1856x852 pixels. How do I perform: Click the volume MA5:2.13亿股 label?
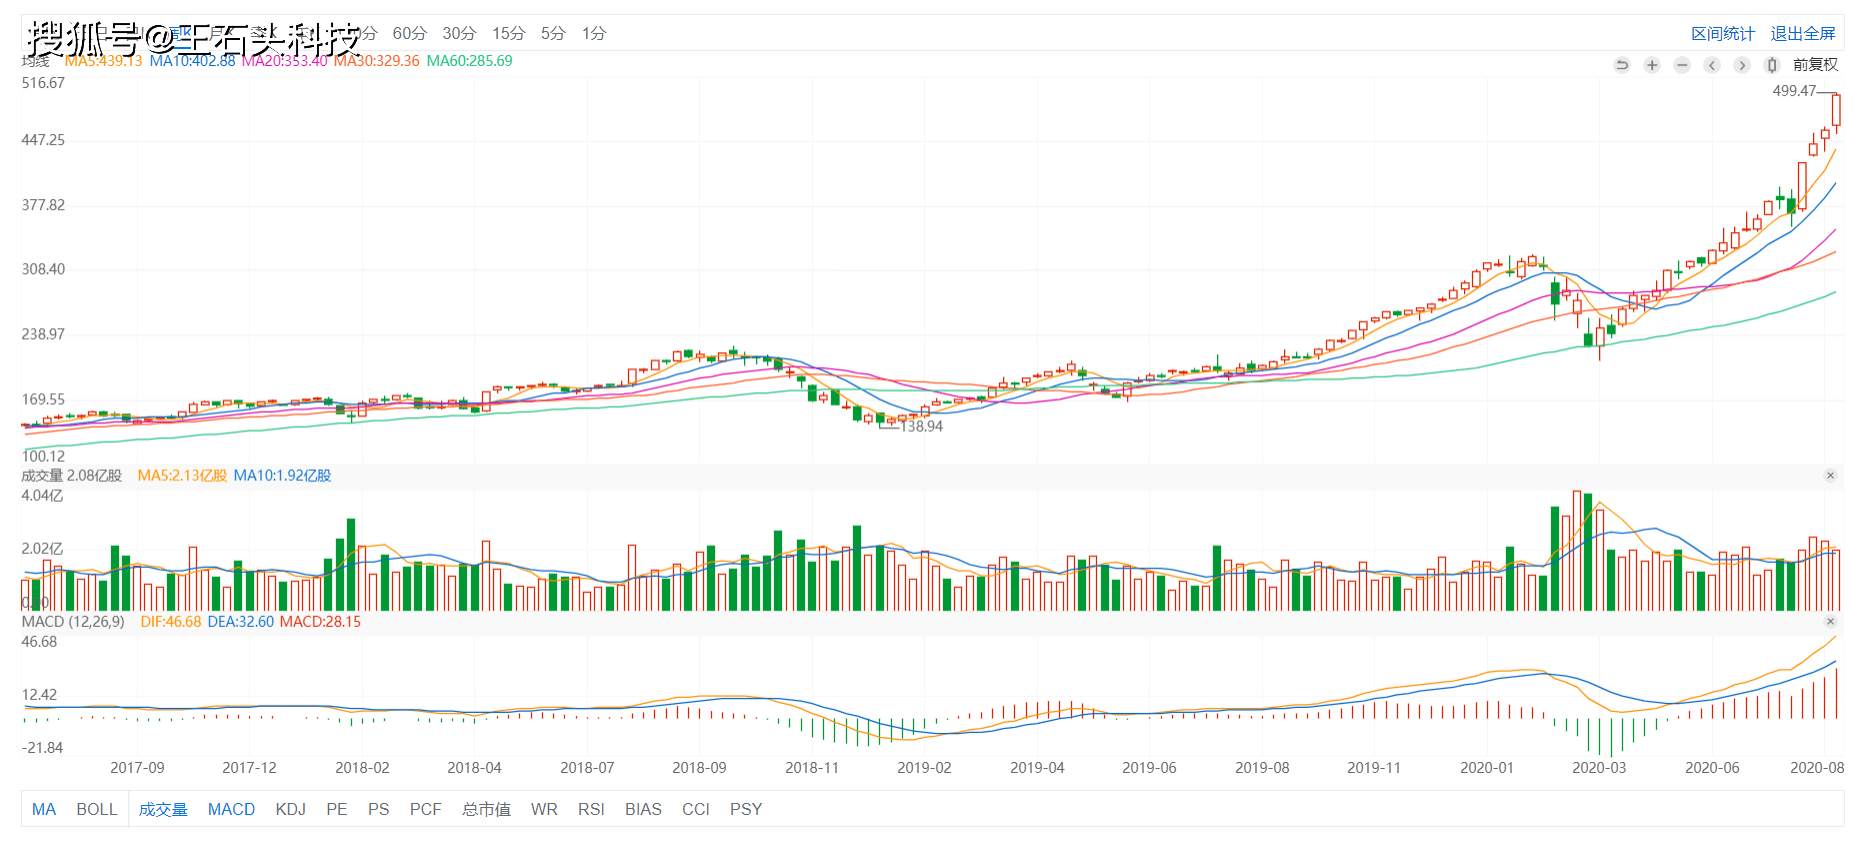pos(182,476)
